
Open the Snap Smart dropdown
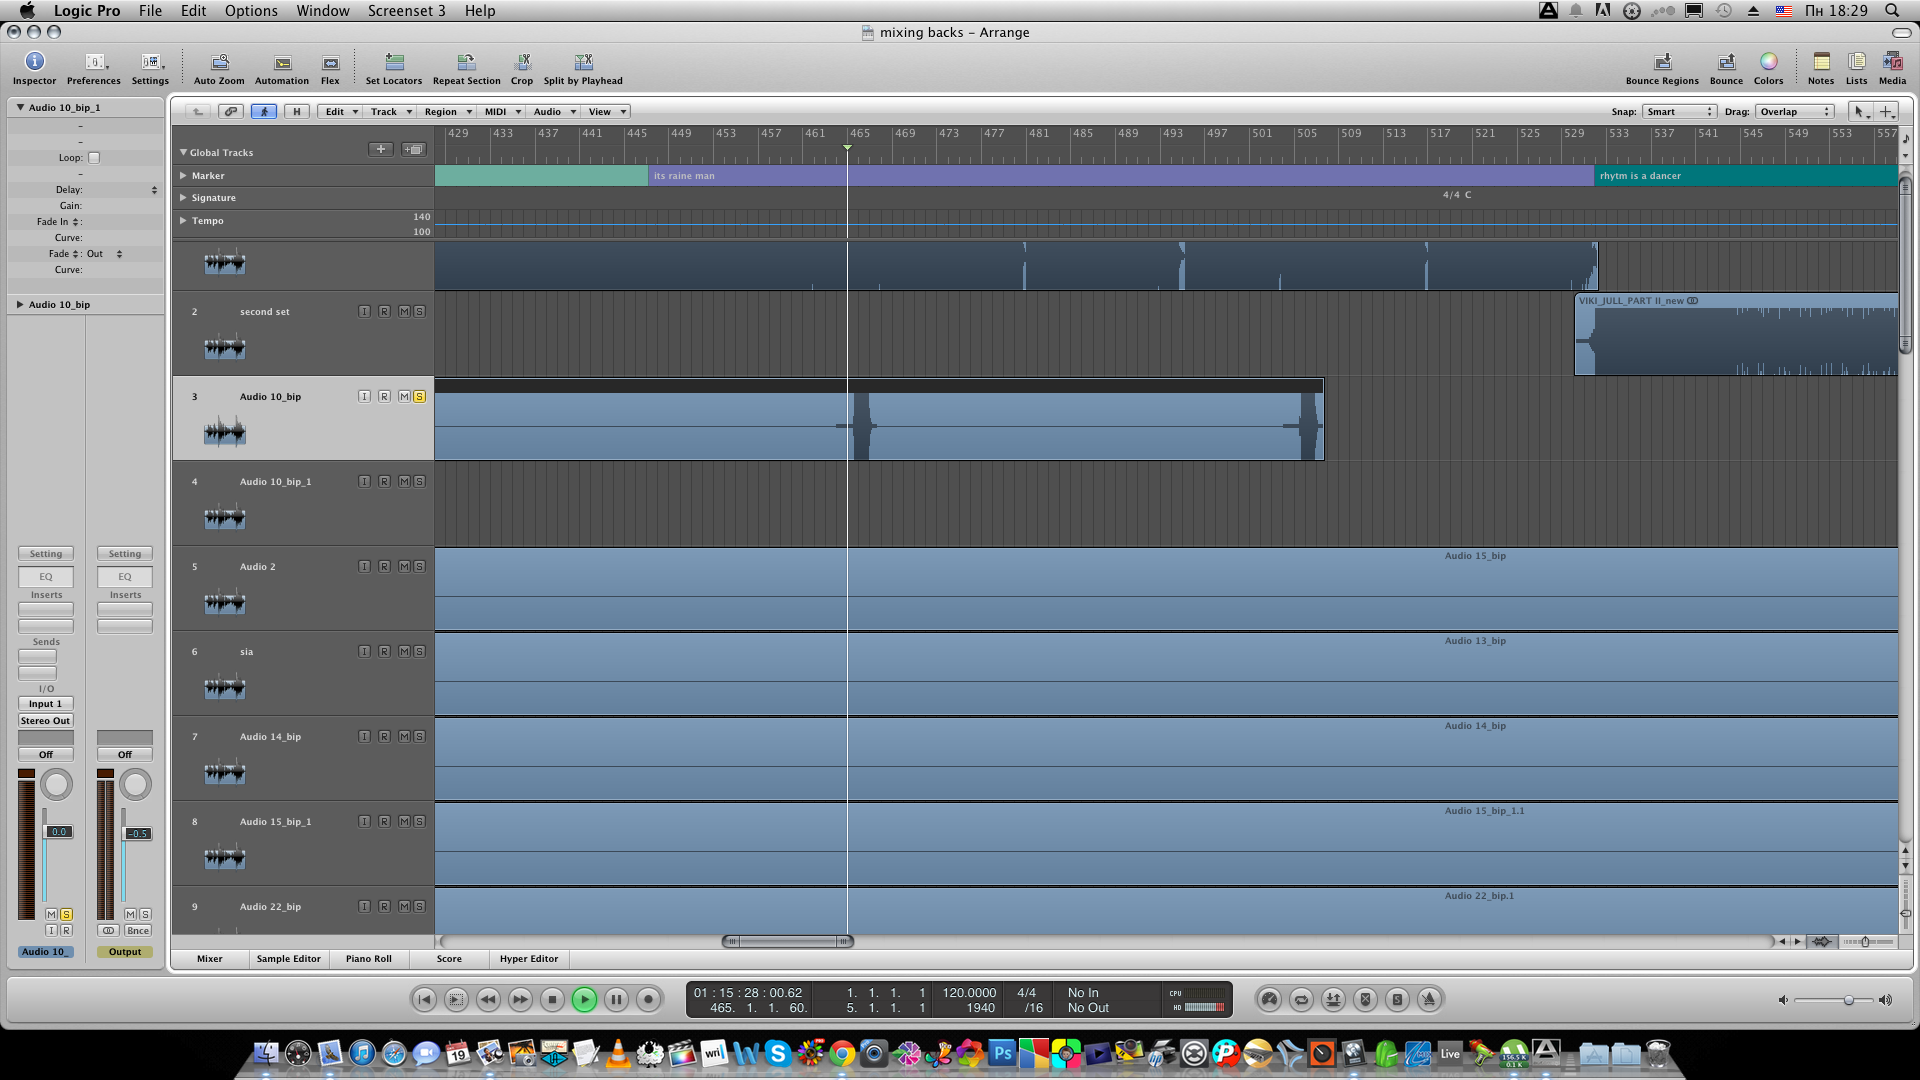pos(1680,112)
